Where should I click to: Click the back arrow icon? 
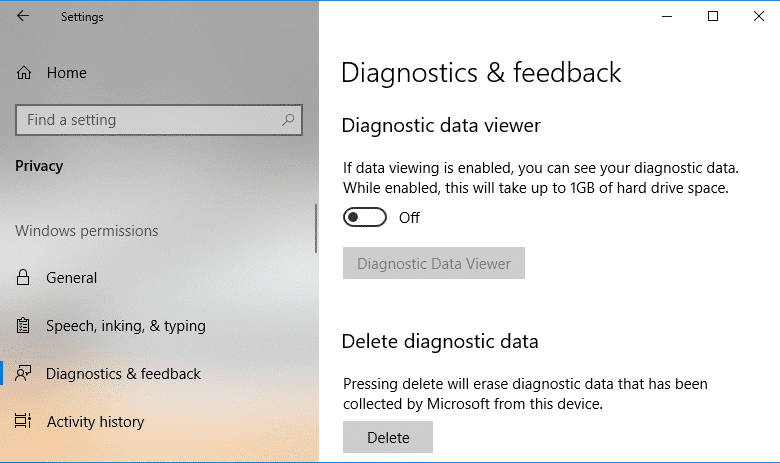click(23, 16)
